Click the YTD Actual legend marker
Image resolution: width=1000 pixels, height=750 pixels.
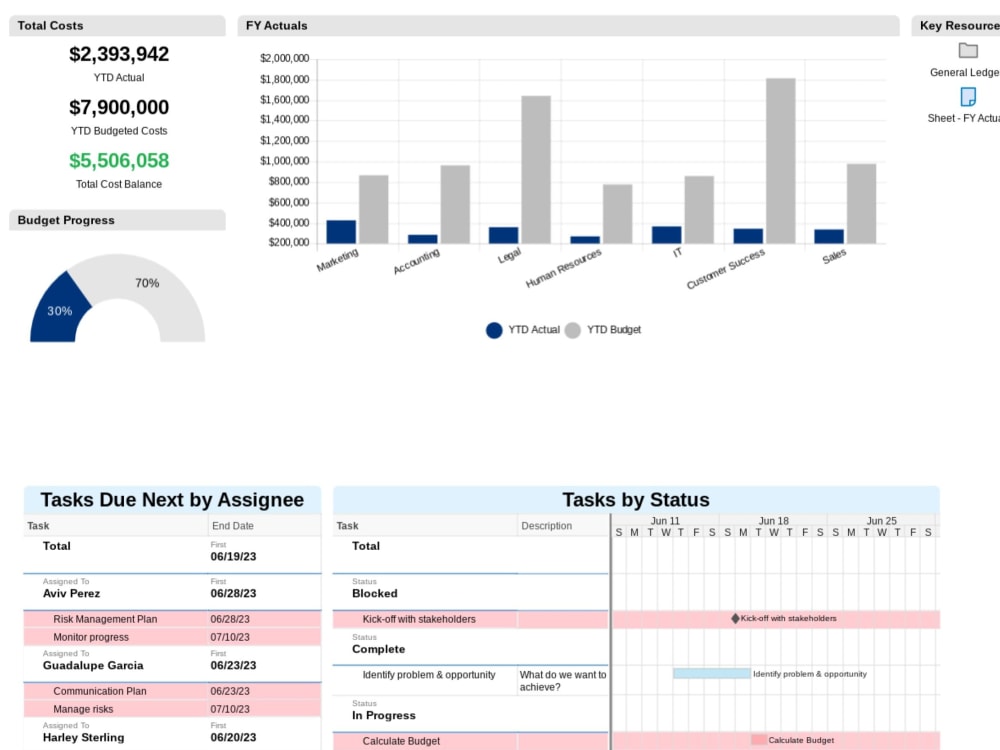tap(494, 330)
